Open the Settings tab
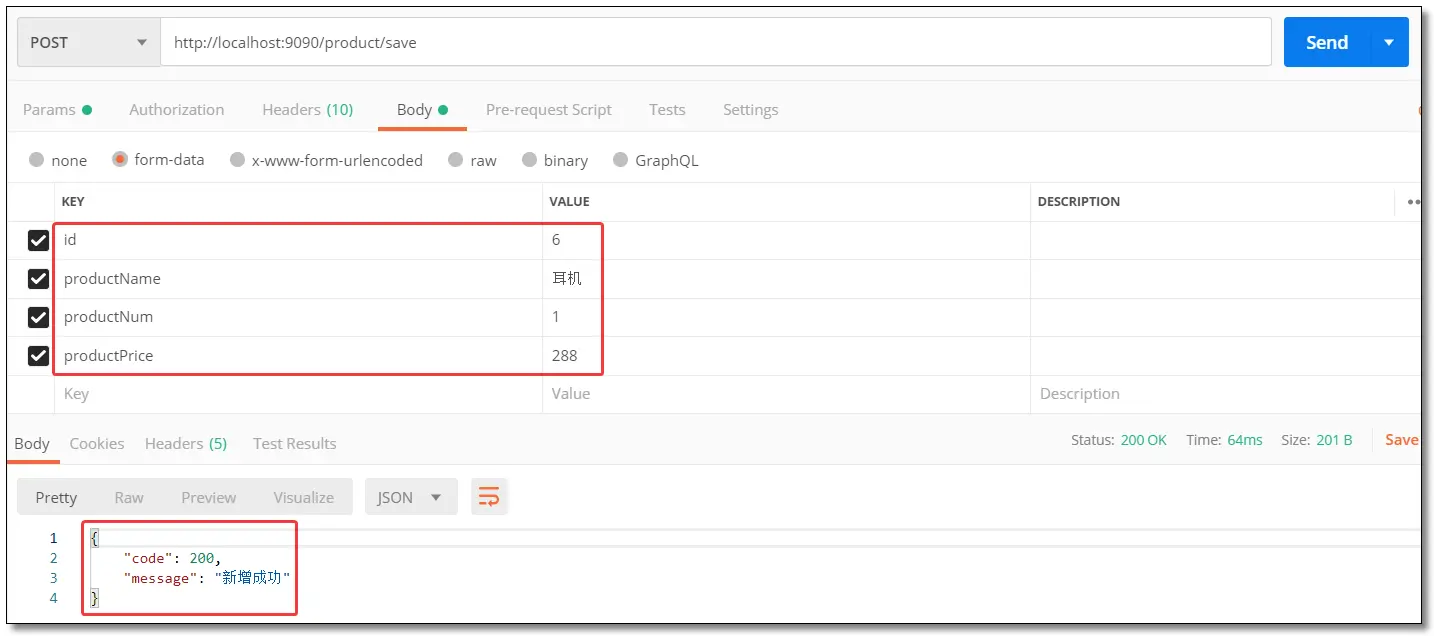 pyautogui.click(x=751, y=110)
